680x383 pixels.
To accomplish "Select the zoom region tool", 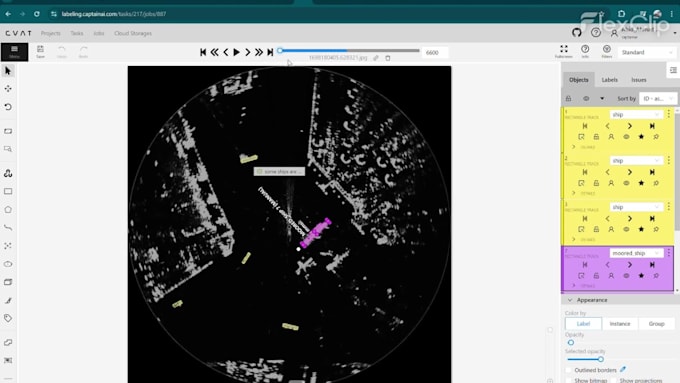I will point(8,149).
